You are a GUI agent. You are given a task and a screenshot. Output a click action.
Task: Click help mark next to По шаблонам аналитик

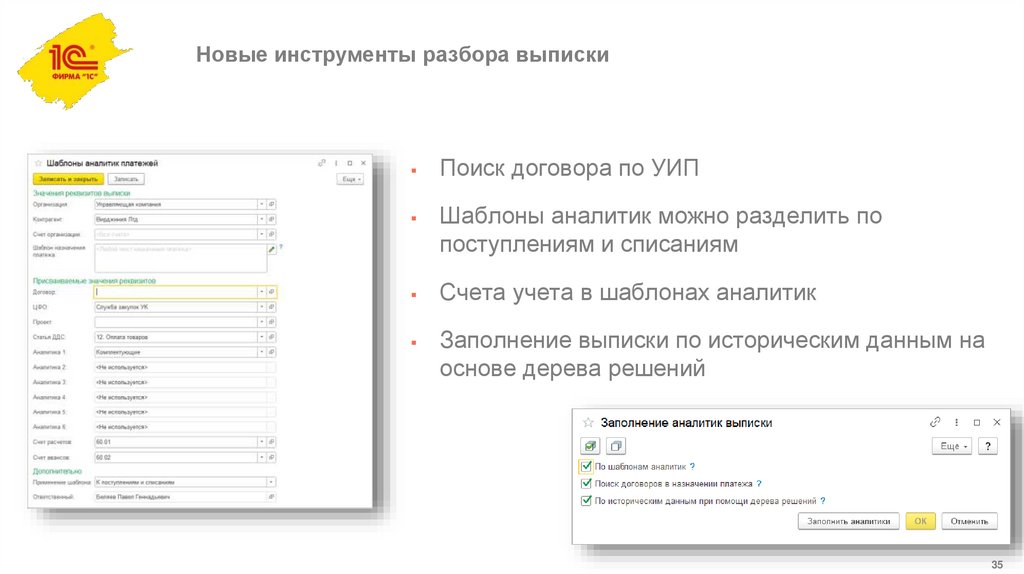click(692, 466)
